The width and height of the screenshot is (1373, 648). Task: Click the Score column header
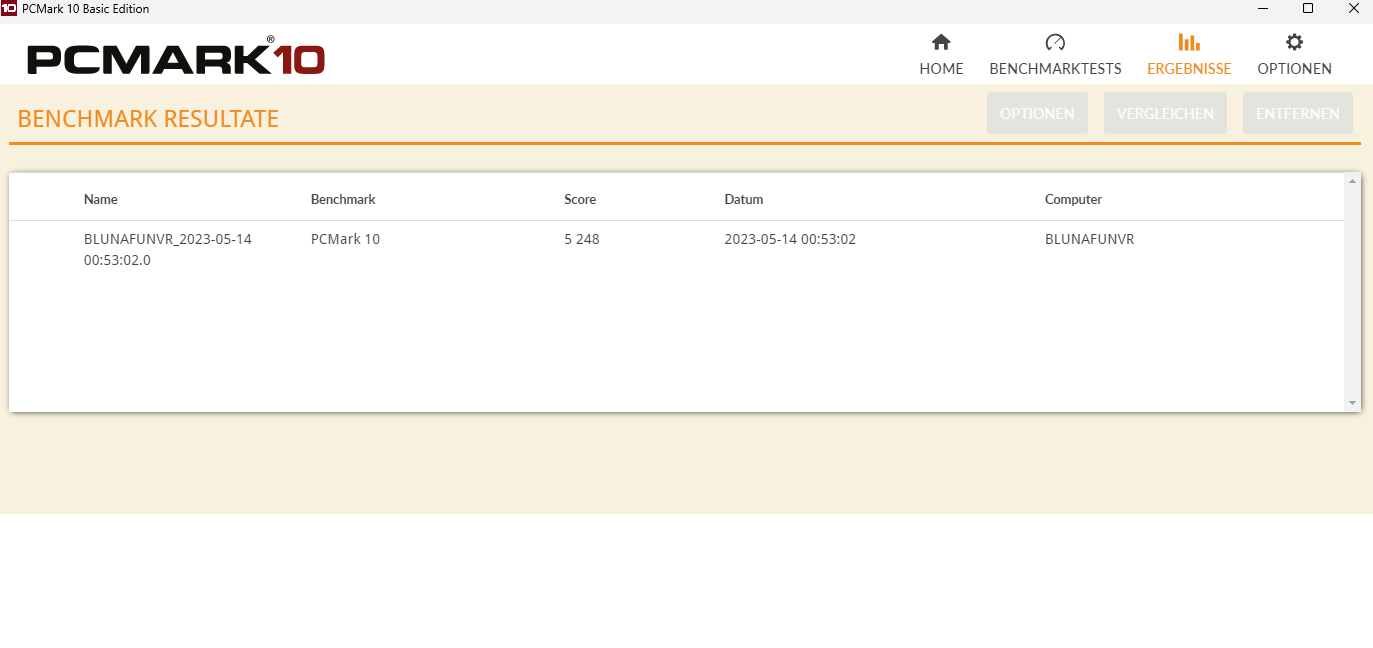580,199
